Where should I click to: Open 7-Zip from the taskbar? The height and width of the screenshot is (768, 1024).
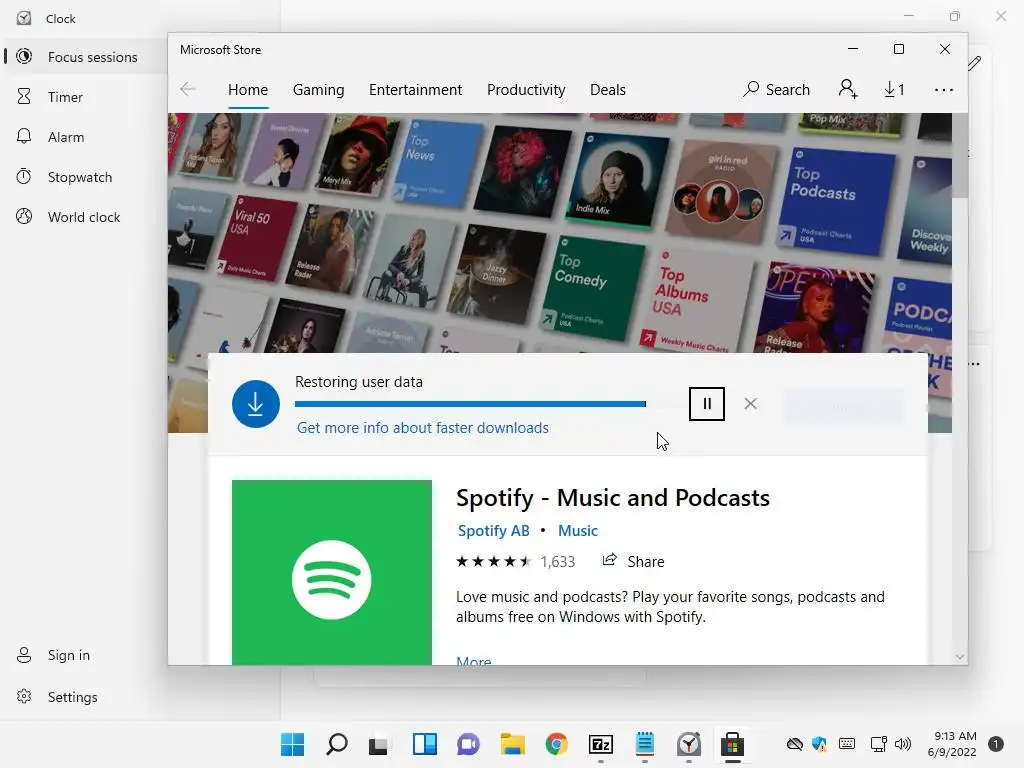[601, 744]
